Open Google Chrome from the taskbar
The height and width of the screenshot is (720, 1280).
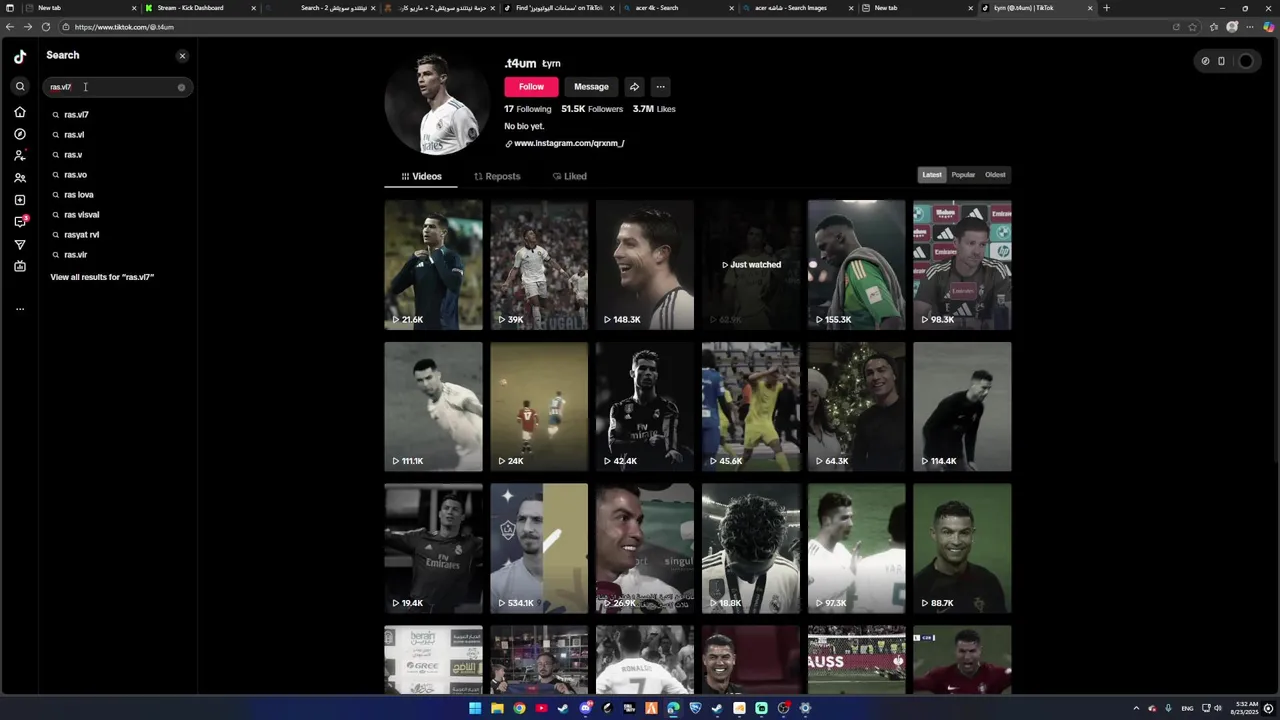tap(519, 708)
